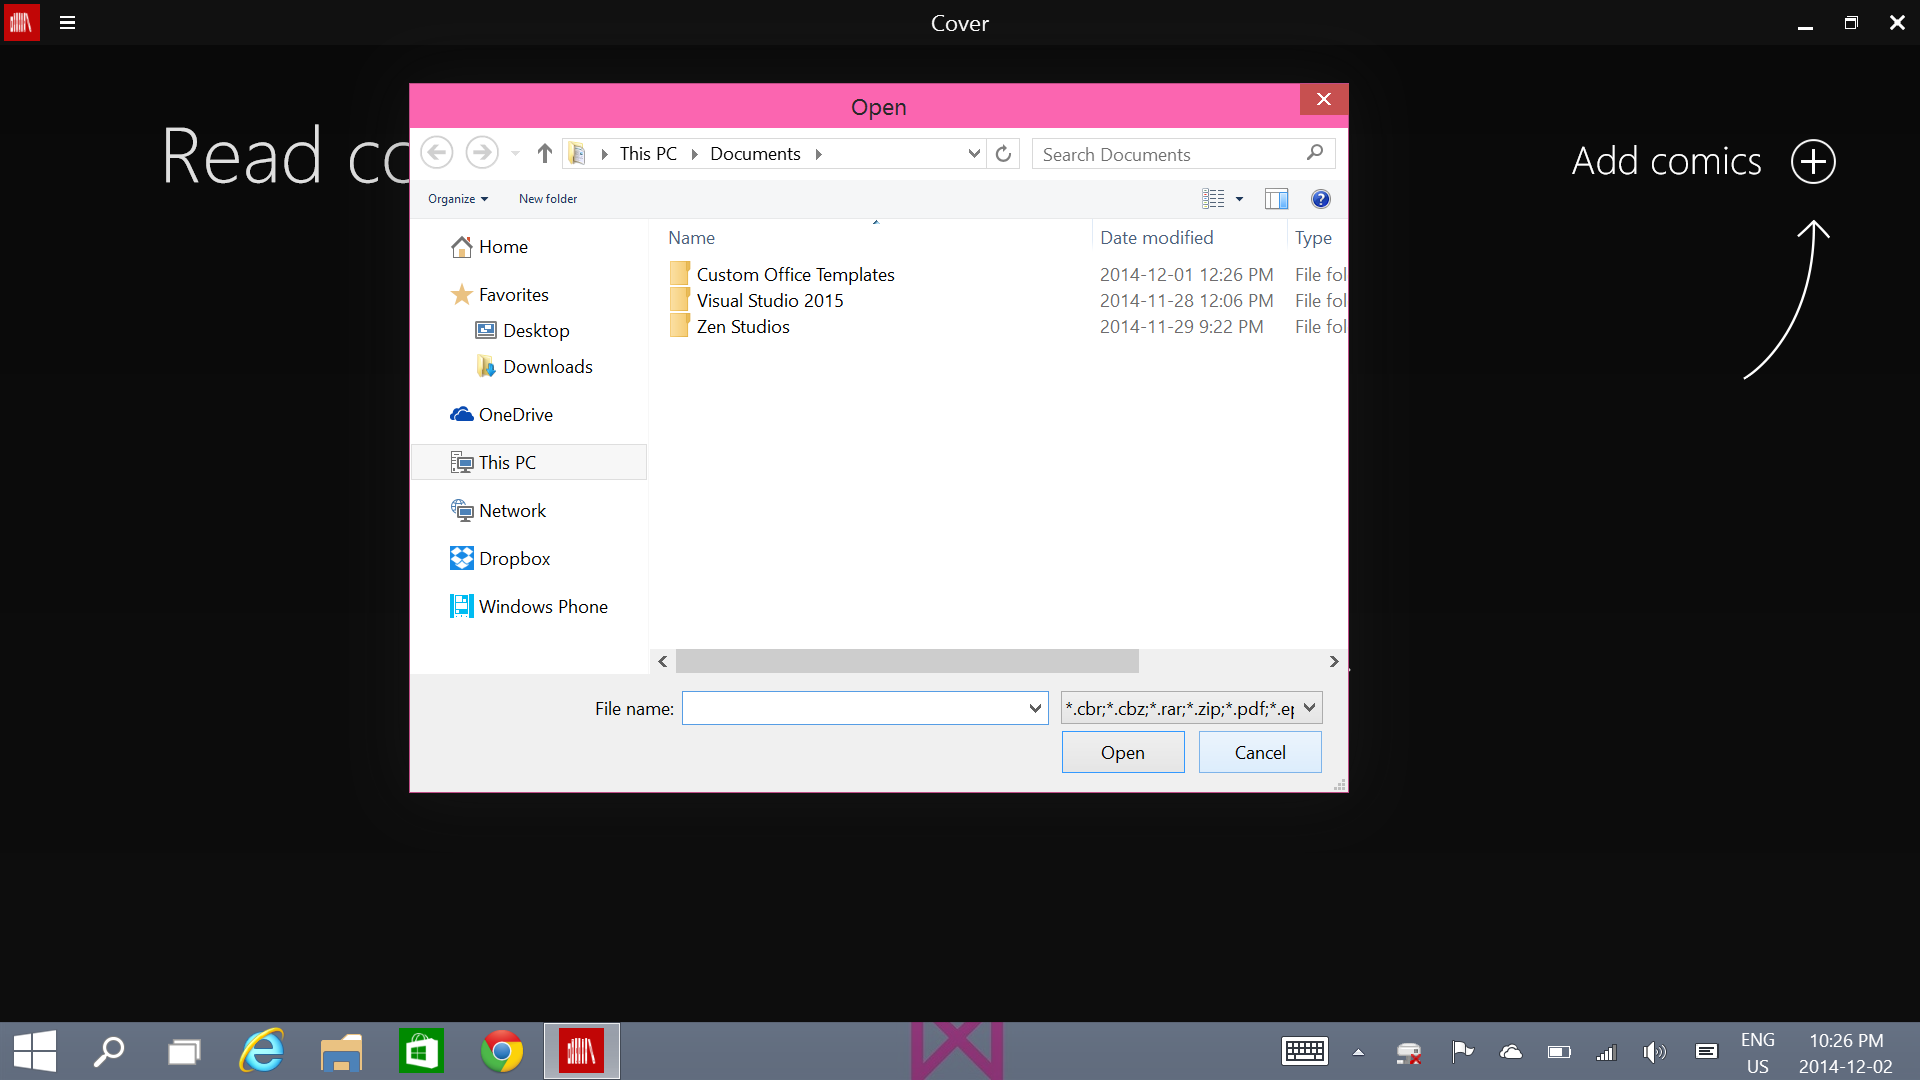
Task: Open the address bar history dropdown
Action: click(x=973, y=153)
